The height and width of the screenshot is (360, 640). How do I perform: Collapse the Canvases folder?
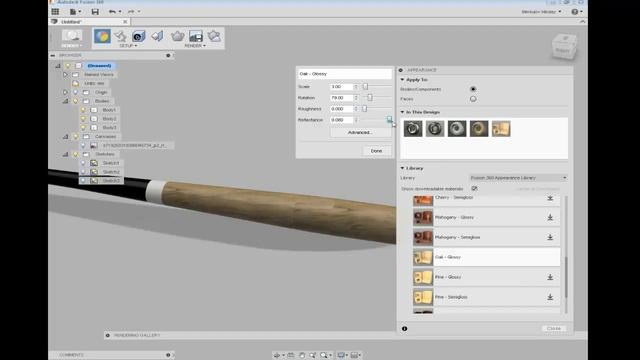click(x=65, y=137)
